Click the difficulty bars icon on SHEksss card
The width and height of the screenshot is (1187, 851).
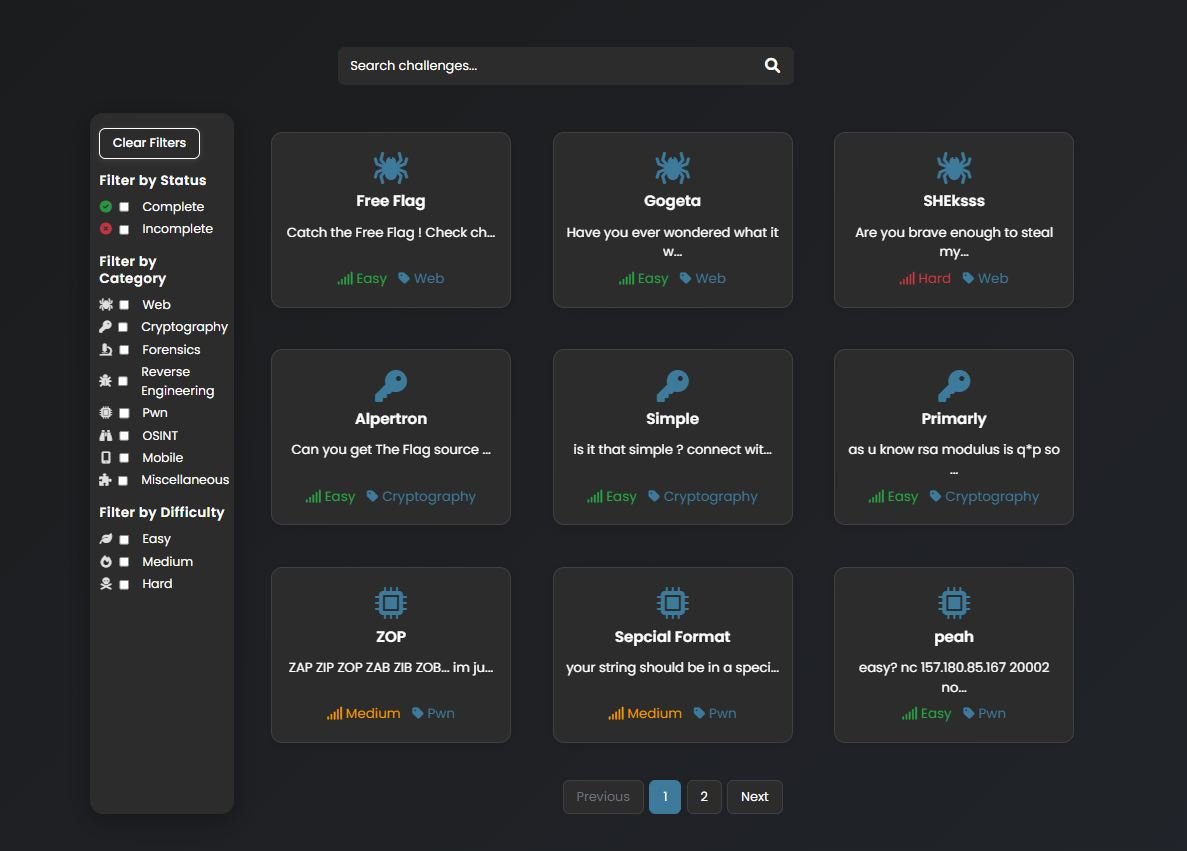(907, 278)
